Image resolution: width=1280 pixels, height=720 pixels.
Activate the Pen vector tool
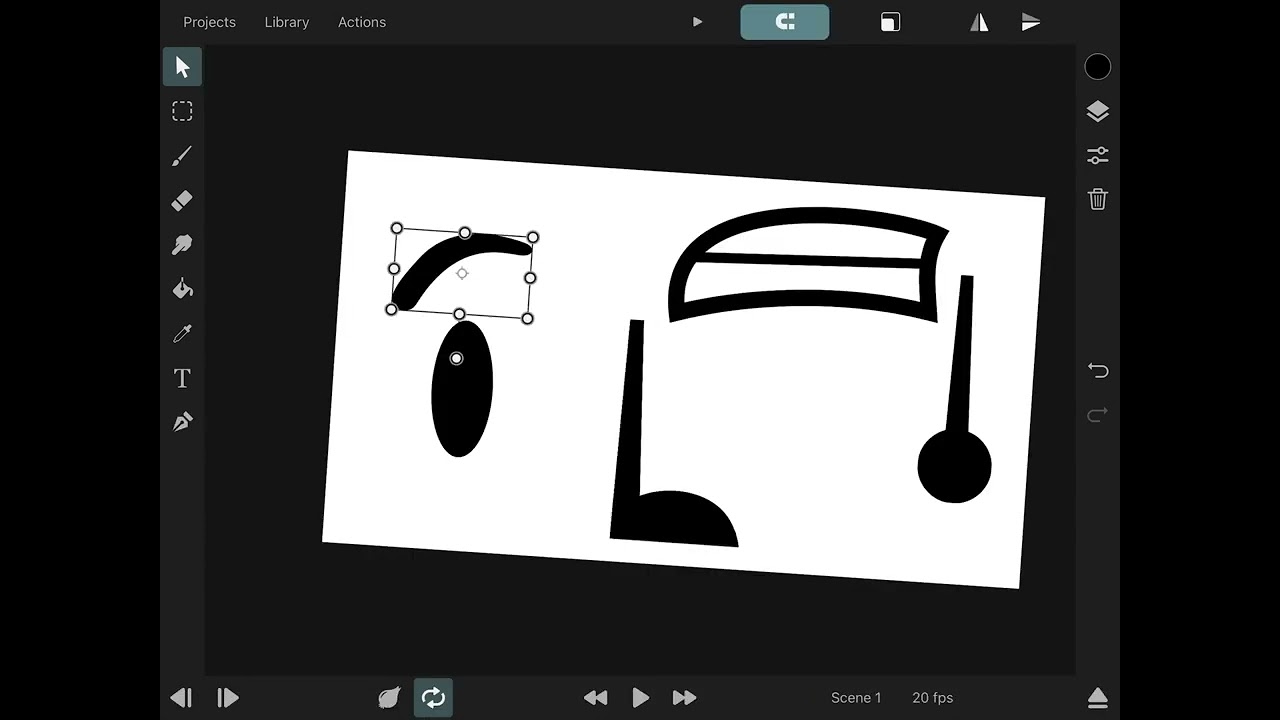(x=182, y=422)
